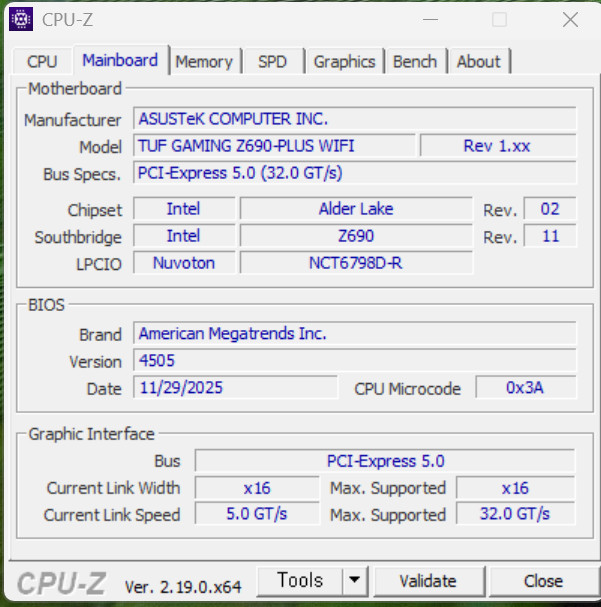Image resolution: width=601 pixels, height=607 pixels.
Task: Click the CPU-Z window title text
Action: (67, 19)
